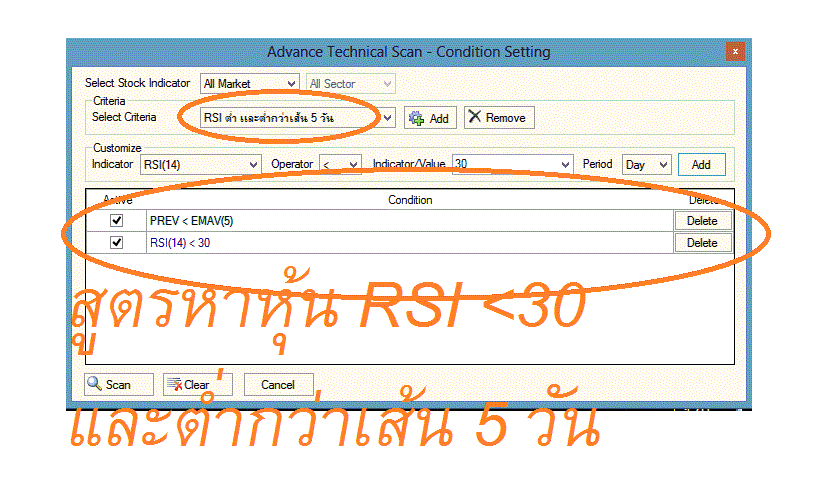
Task: Select the RSI(14) < 30 condition text
Action: tap(180, 243)
